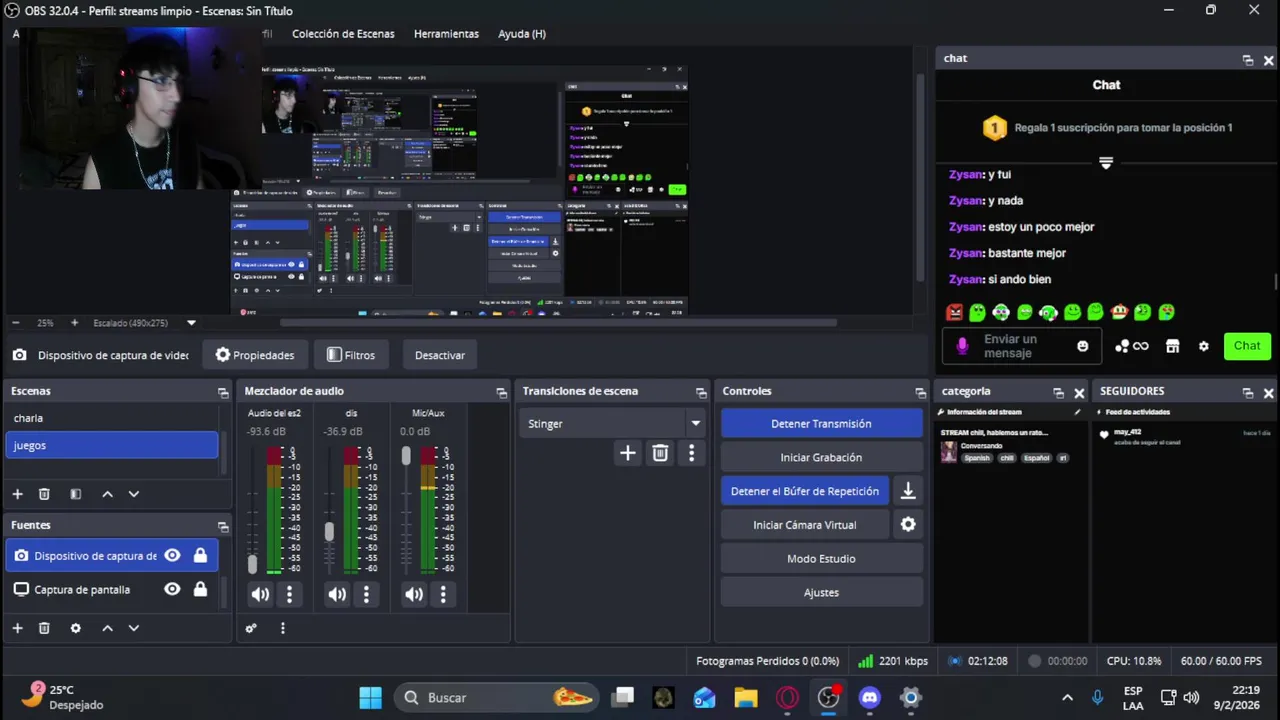
Task: Open Audio del es2 three-dot options menu
Action: click(289, 595)
